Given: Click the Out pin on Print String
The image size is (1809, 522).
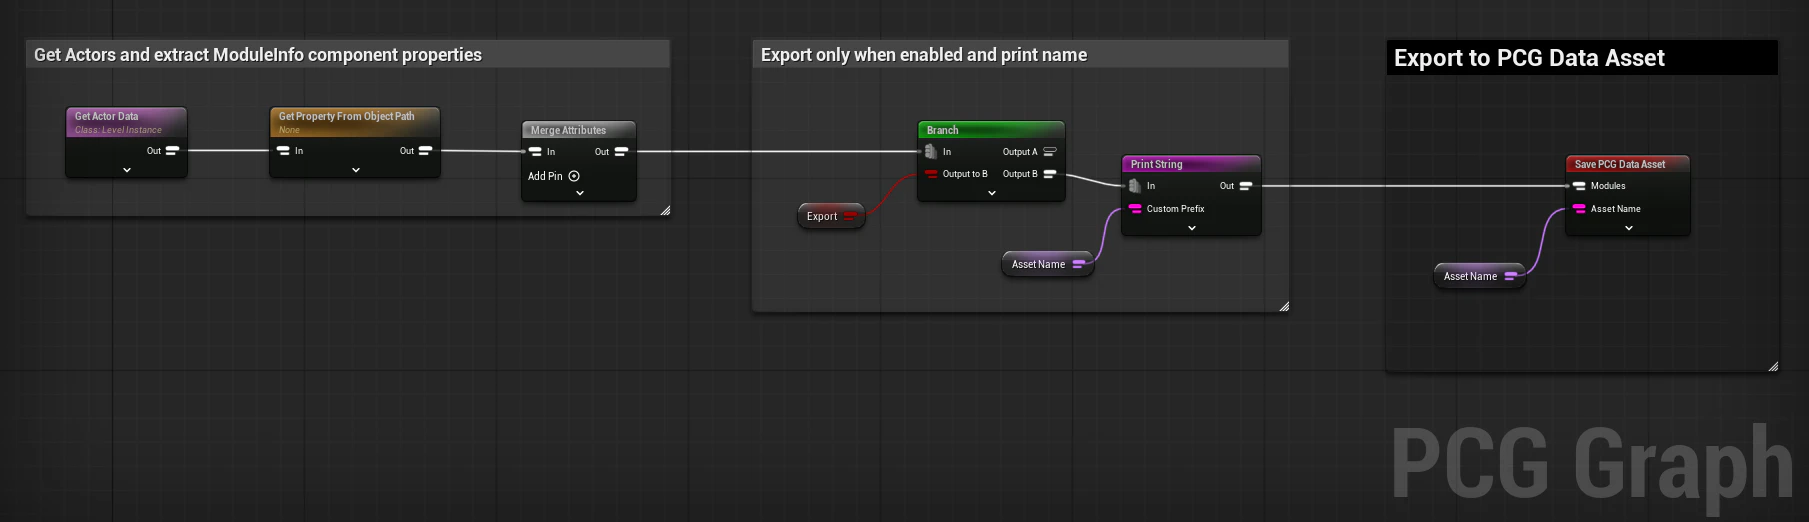Looking at the screenshot, I should (x=1246, y=186).
